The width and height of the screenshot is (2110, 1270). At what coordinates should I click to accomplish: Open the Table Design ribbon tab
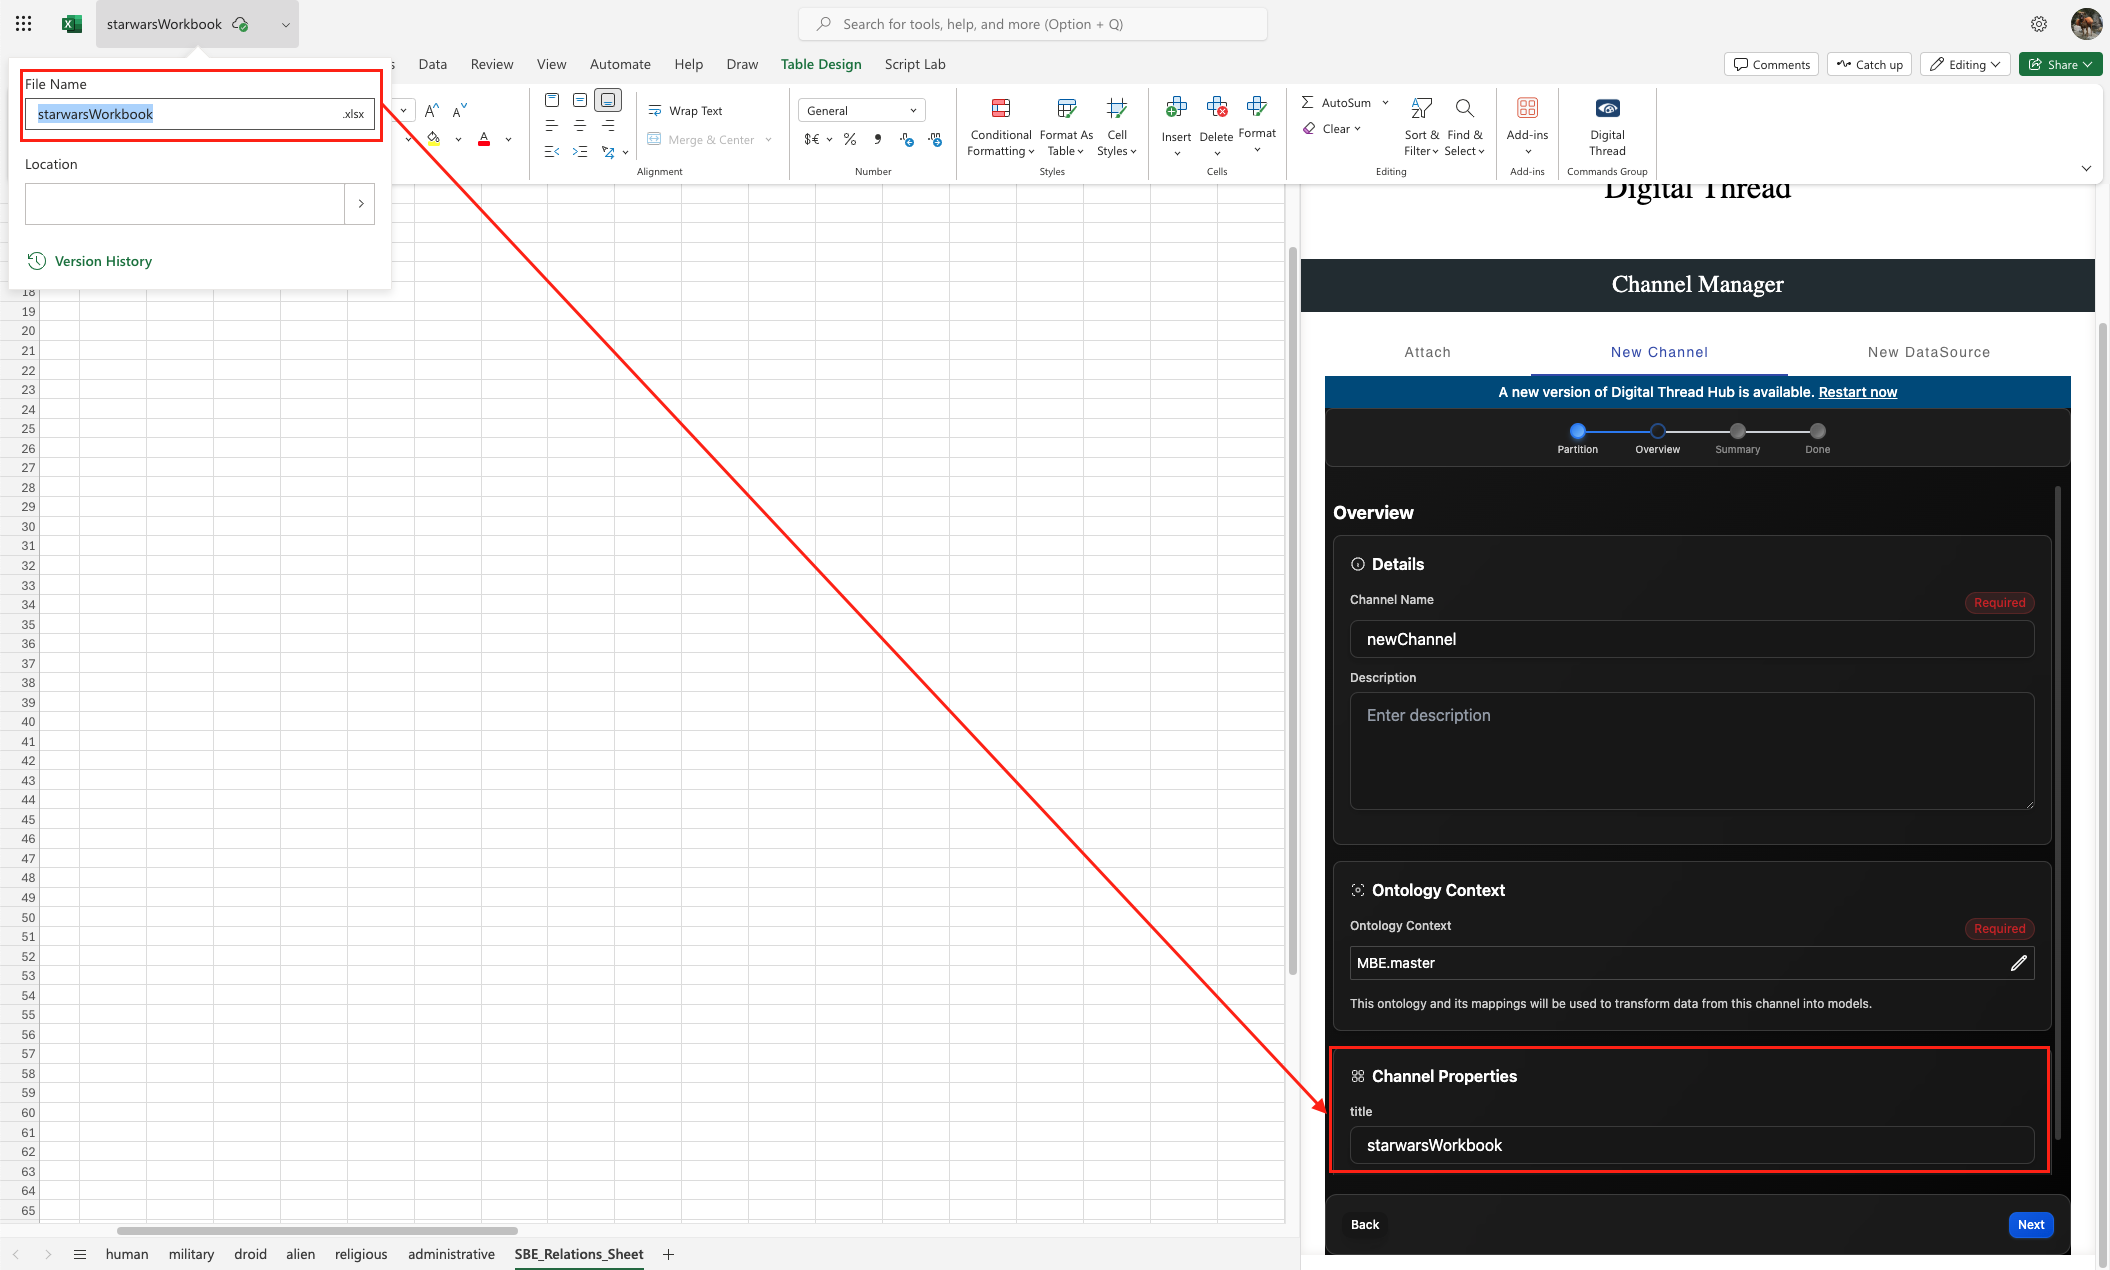point(820,64)
